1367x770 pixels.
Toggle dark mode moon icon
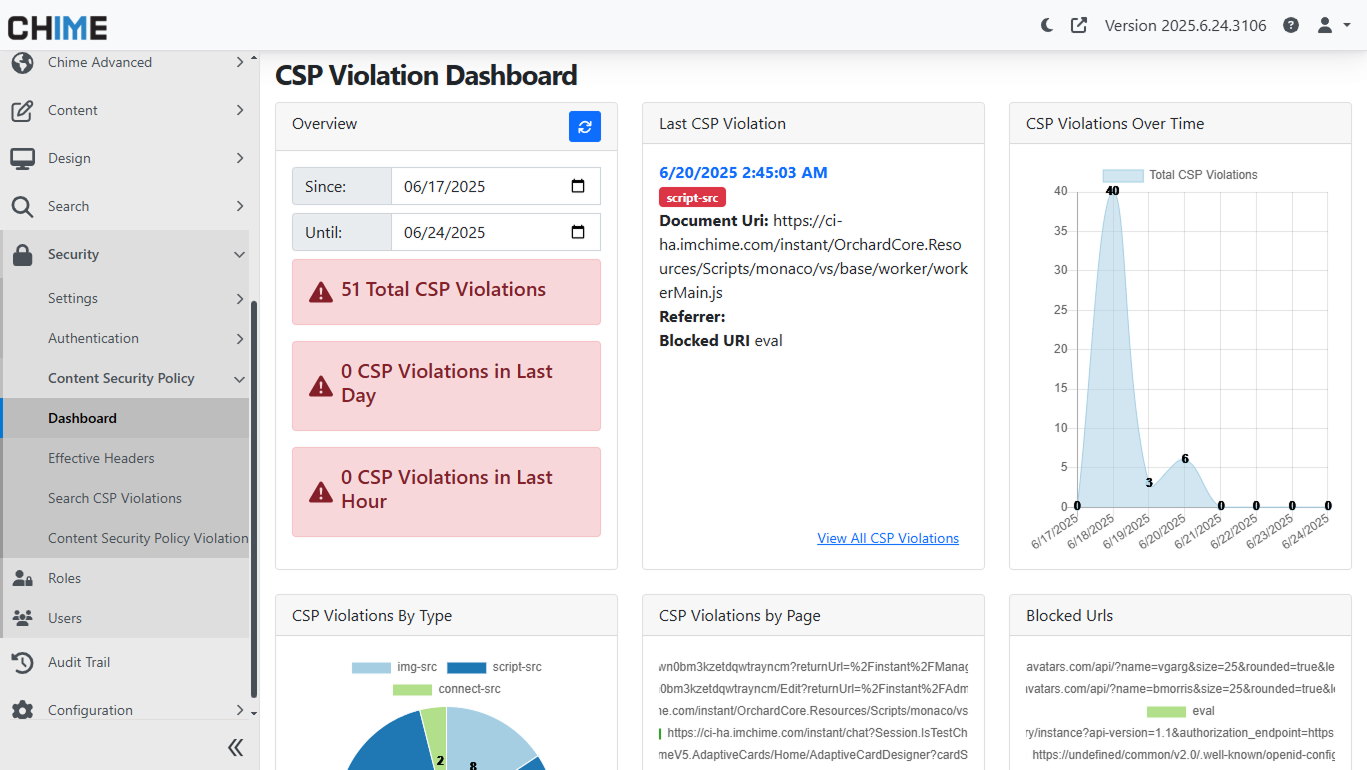1047,25
